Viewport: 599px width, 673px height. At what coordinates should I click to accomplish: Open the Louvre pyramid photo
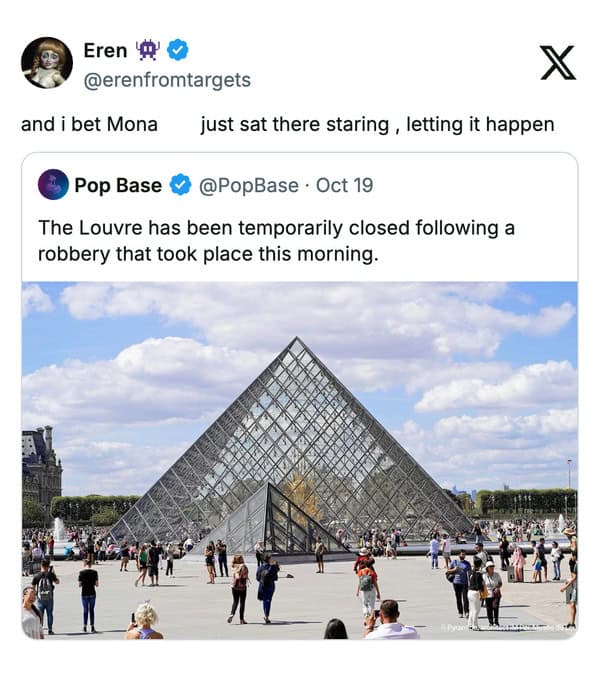tap(300, 460)
